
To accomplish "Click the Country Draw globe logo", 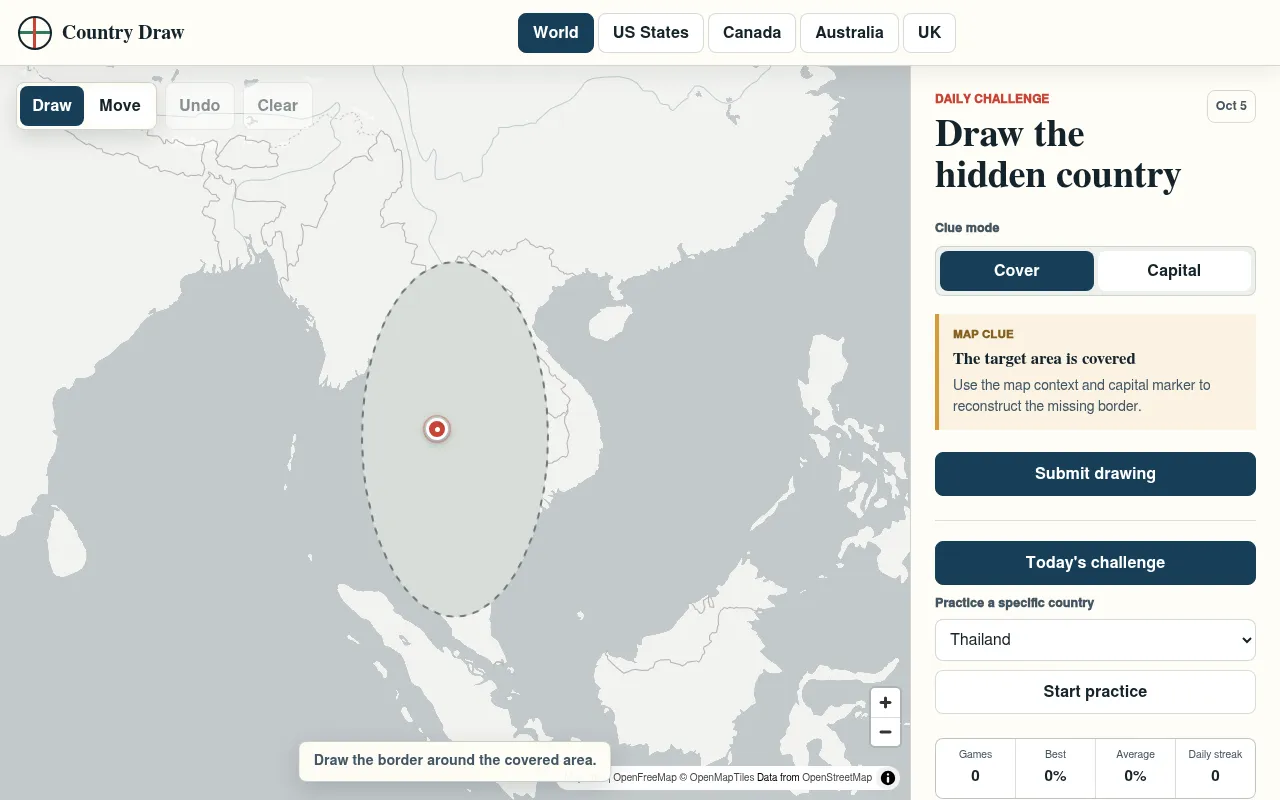I will 35,33.
